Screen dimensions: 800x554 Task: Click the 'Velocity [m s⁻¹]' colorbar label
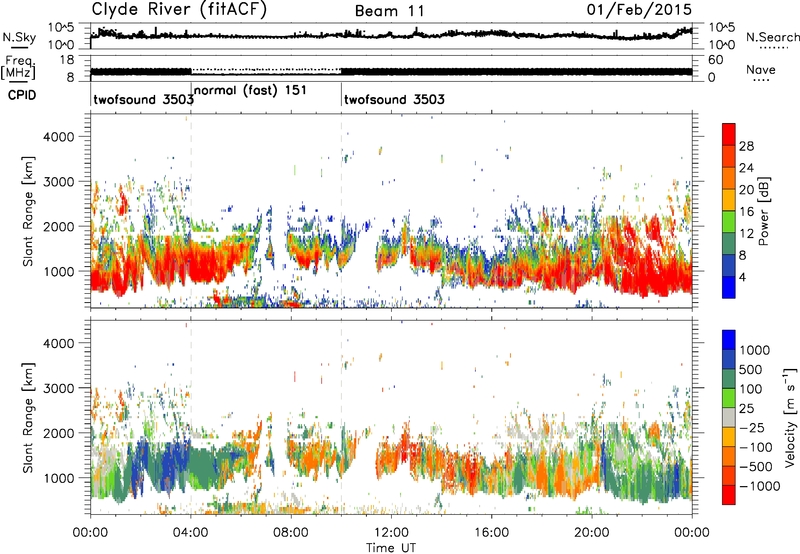(x=789, y=417)
